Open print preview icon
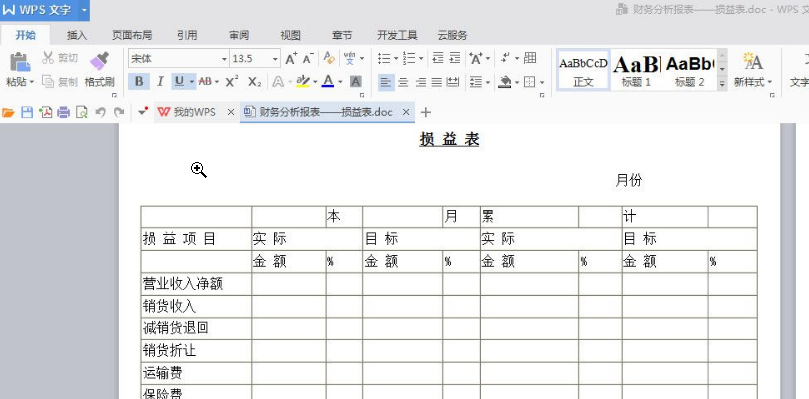 82,112
